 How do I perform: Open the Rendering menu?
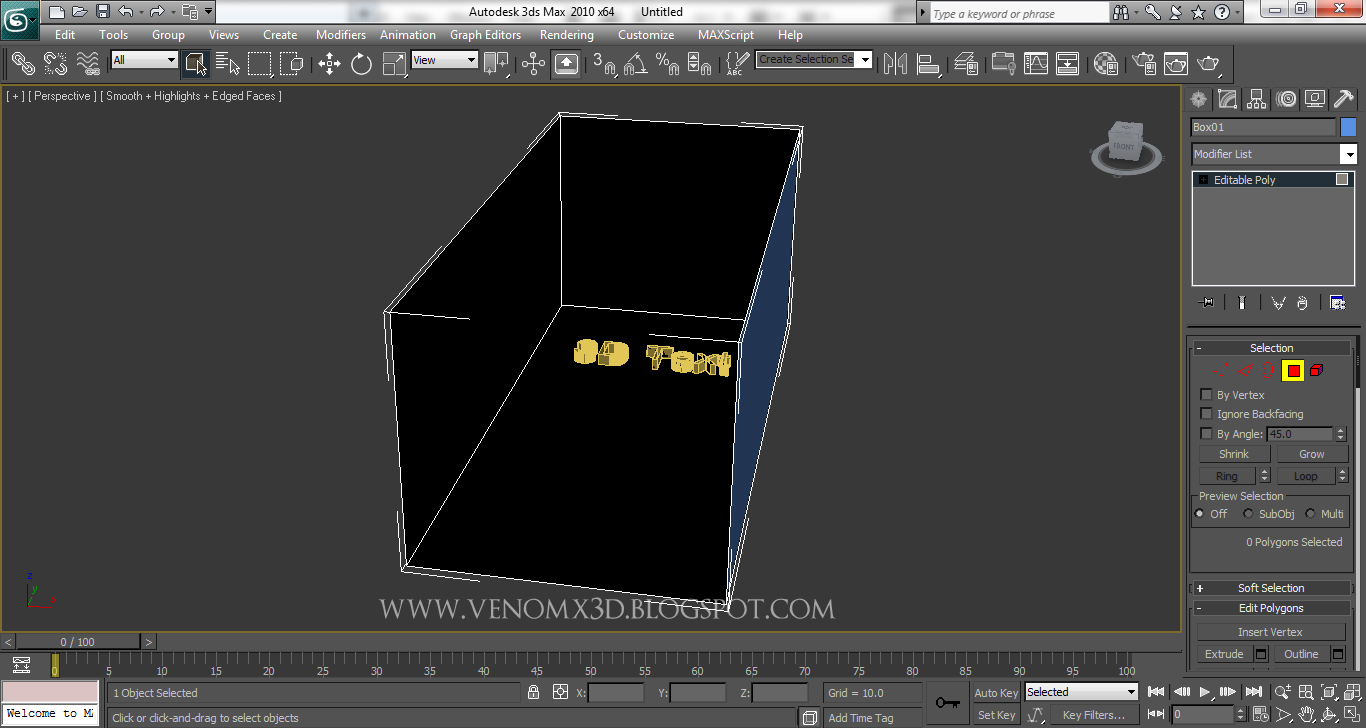[x=566, y=35]
